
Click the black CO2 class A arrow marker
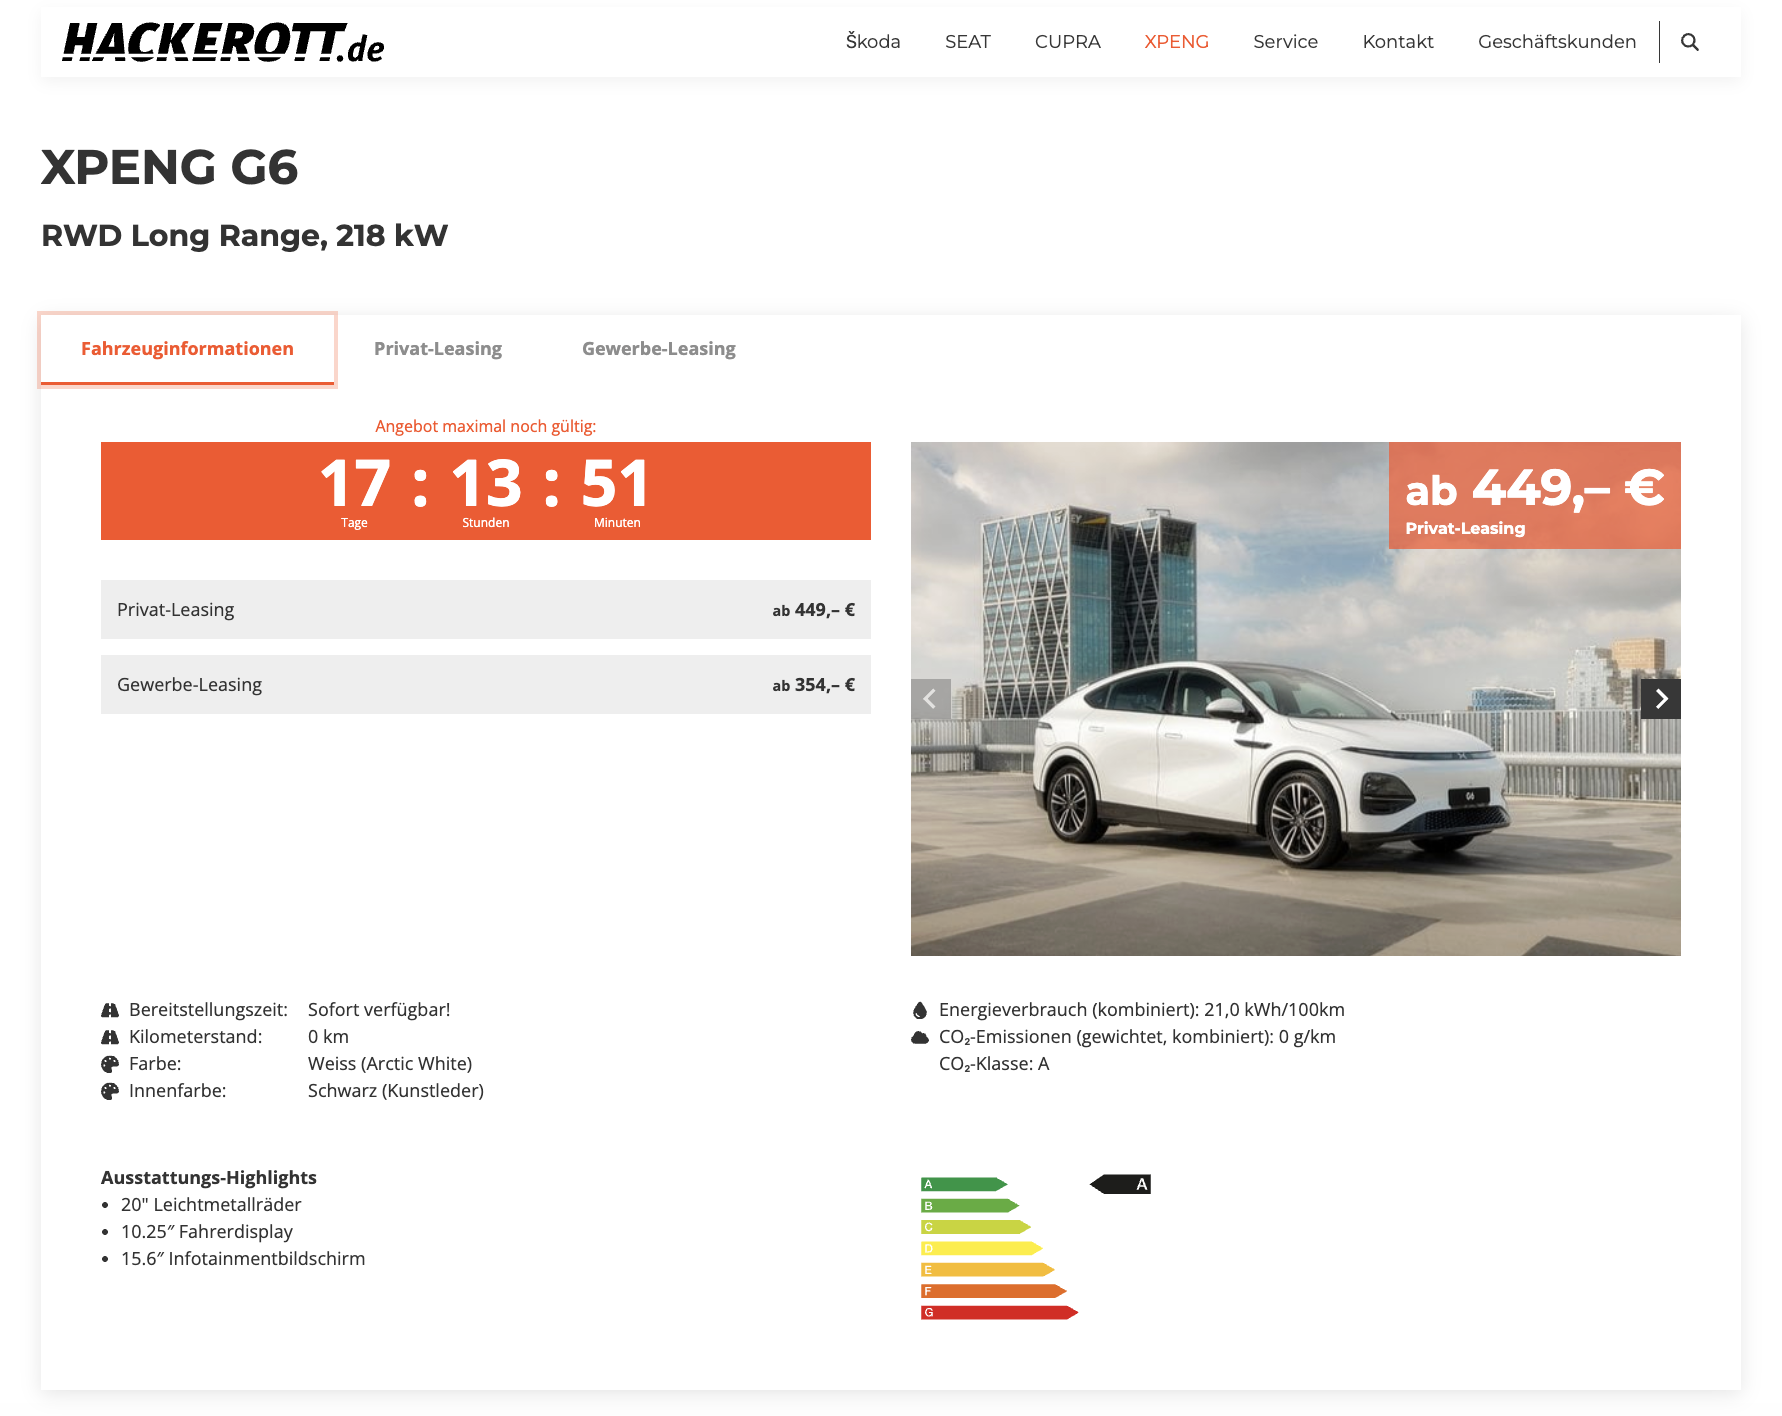pyautogui.click(x=1121, y=1184)
